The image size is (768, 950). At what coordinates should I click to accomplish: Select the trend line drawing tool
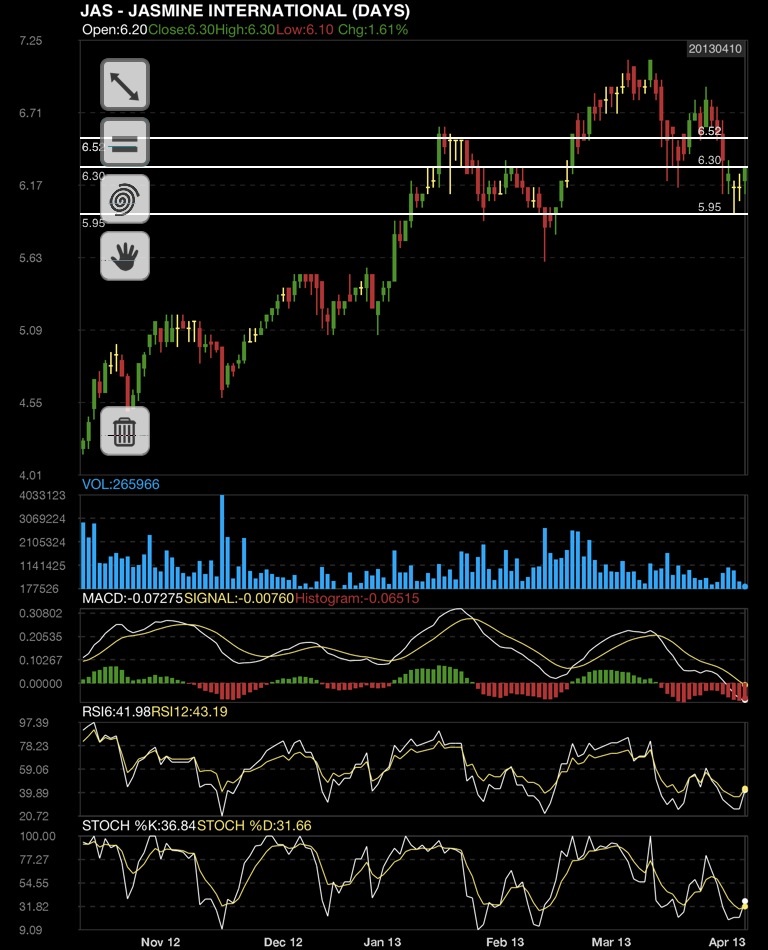[125, 85]
